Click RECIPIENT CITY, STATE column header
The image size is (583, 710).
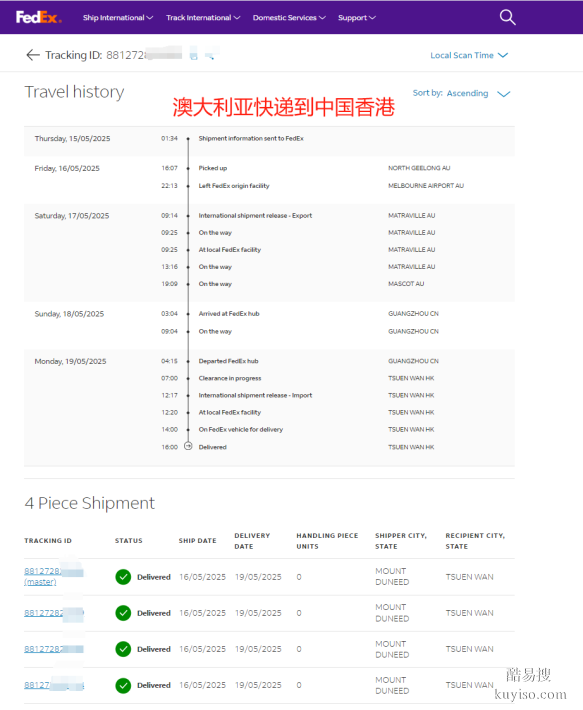475,541
